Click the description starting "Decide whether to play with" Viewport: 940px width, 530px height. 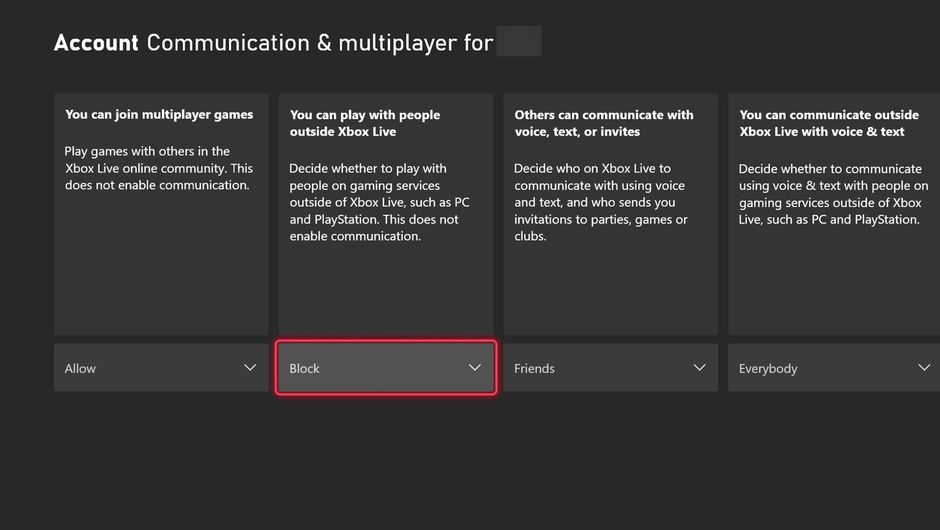pos(381,202)
